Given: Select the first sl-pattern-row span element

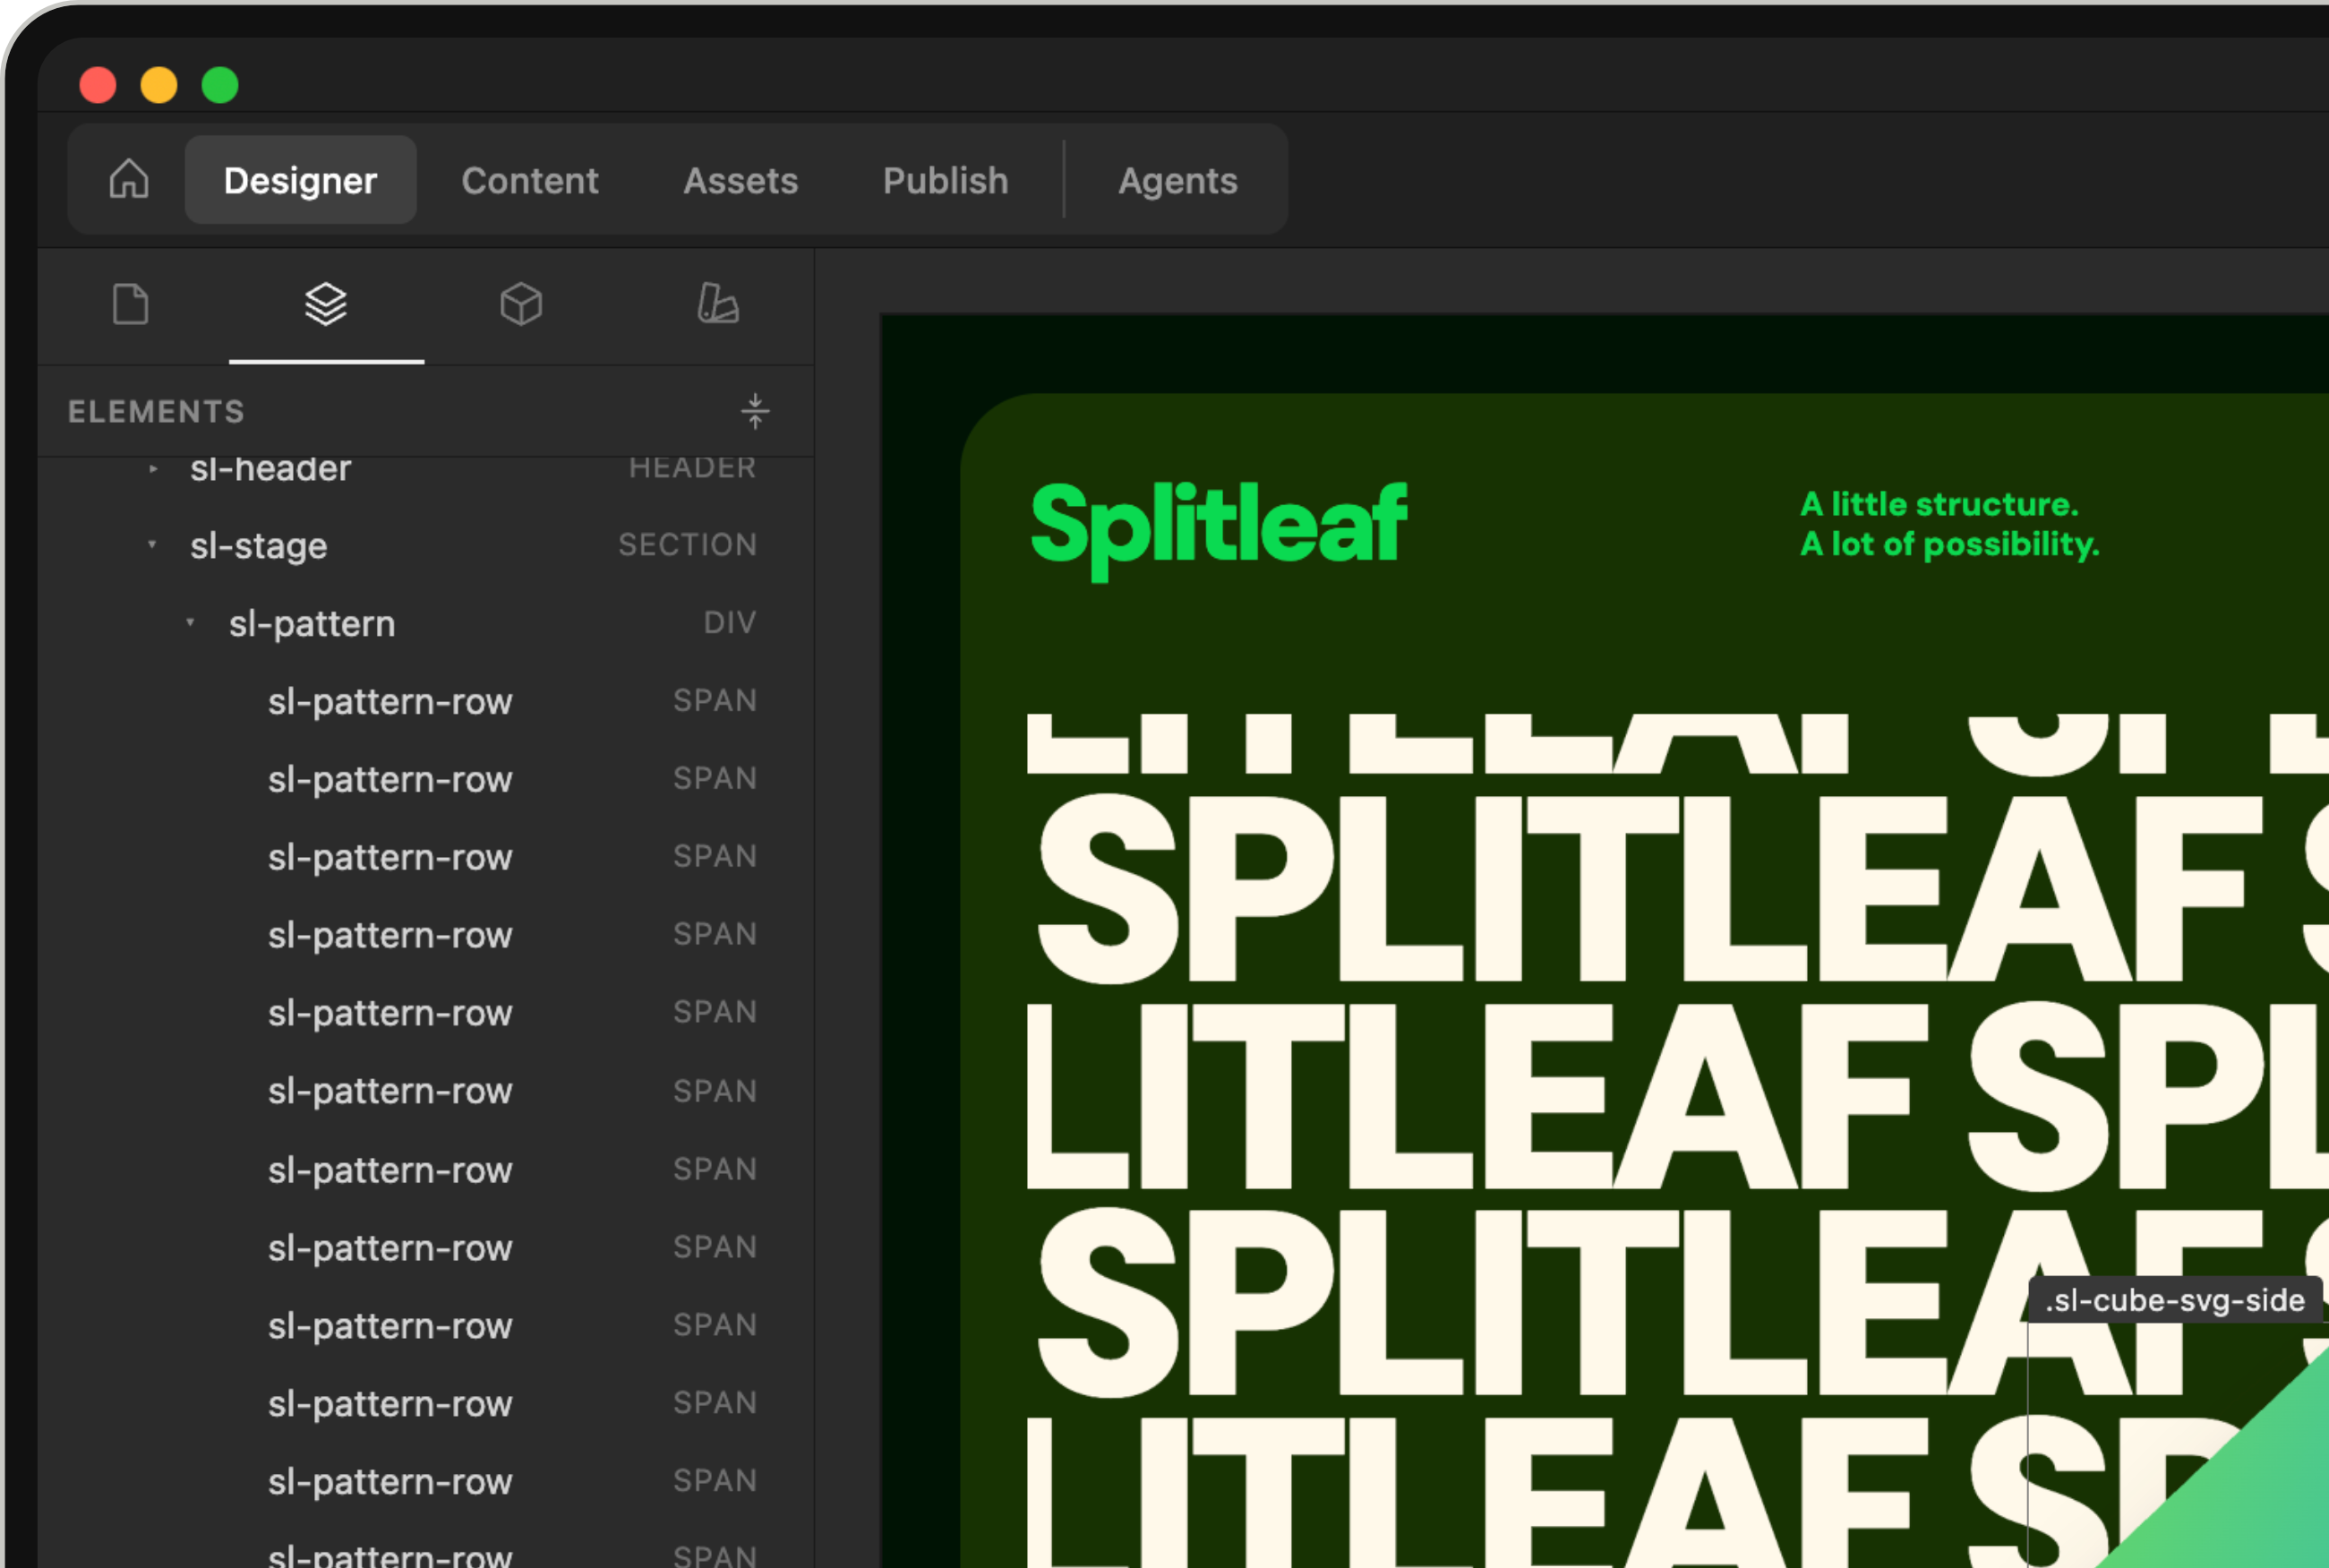Looking at the screenshot, I should coord(425,701).
